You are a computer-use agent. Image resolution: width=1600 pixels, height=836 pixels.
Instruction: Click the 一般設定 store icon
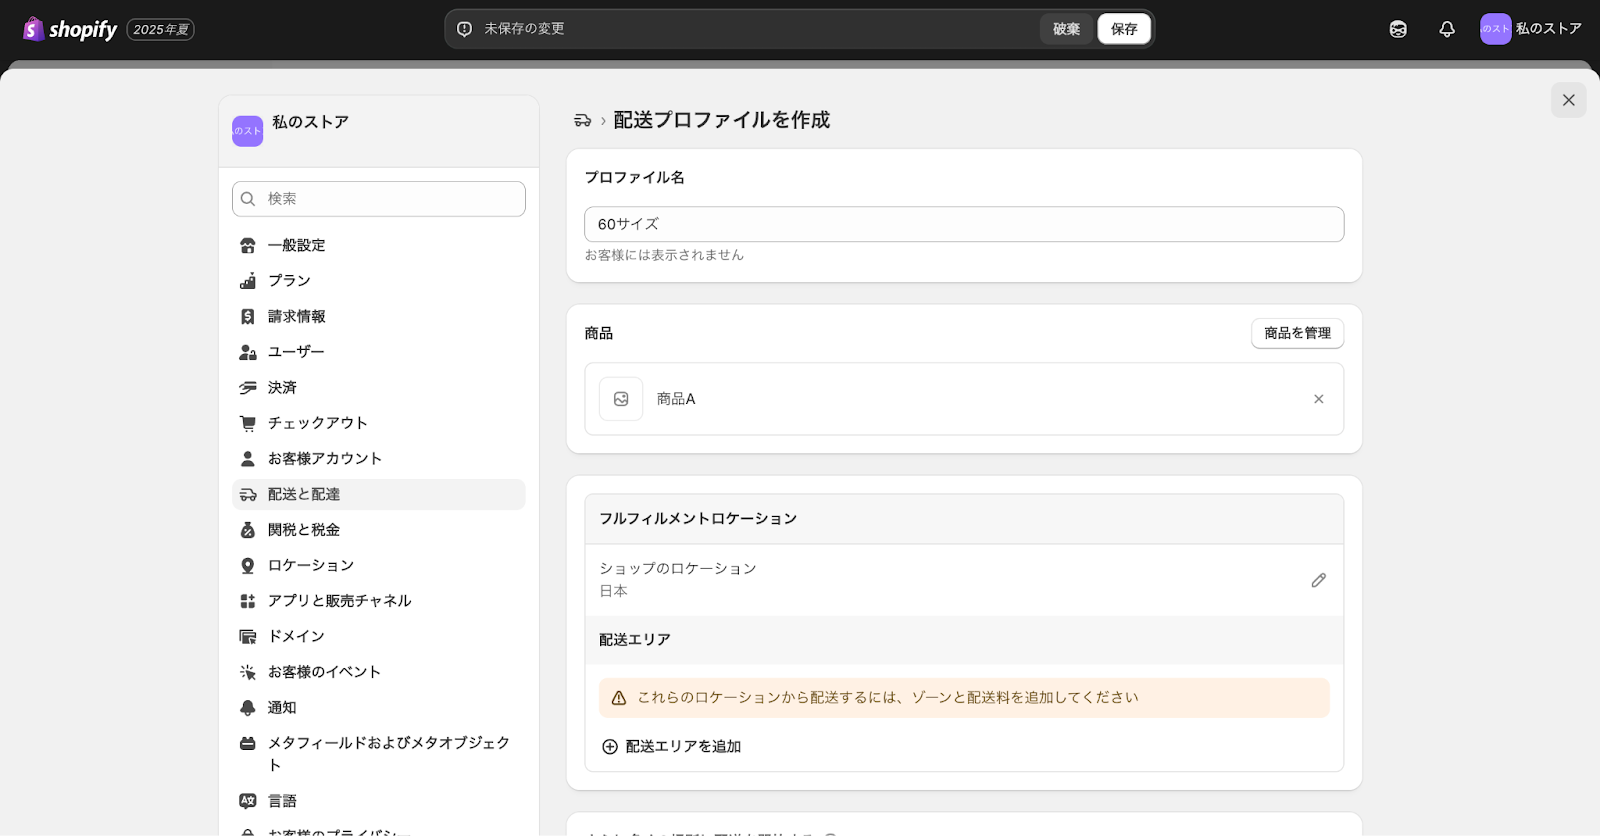(x=248, y=245)
